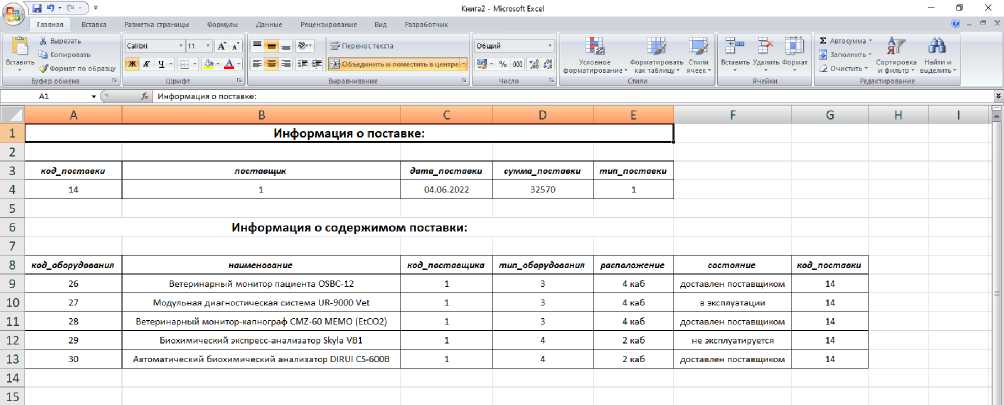Align cell content to bottom

coord(286,46)
